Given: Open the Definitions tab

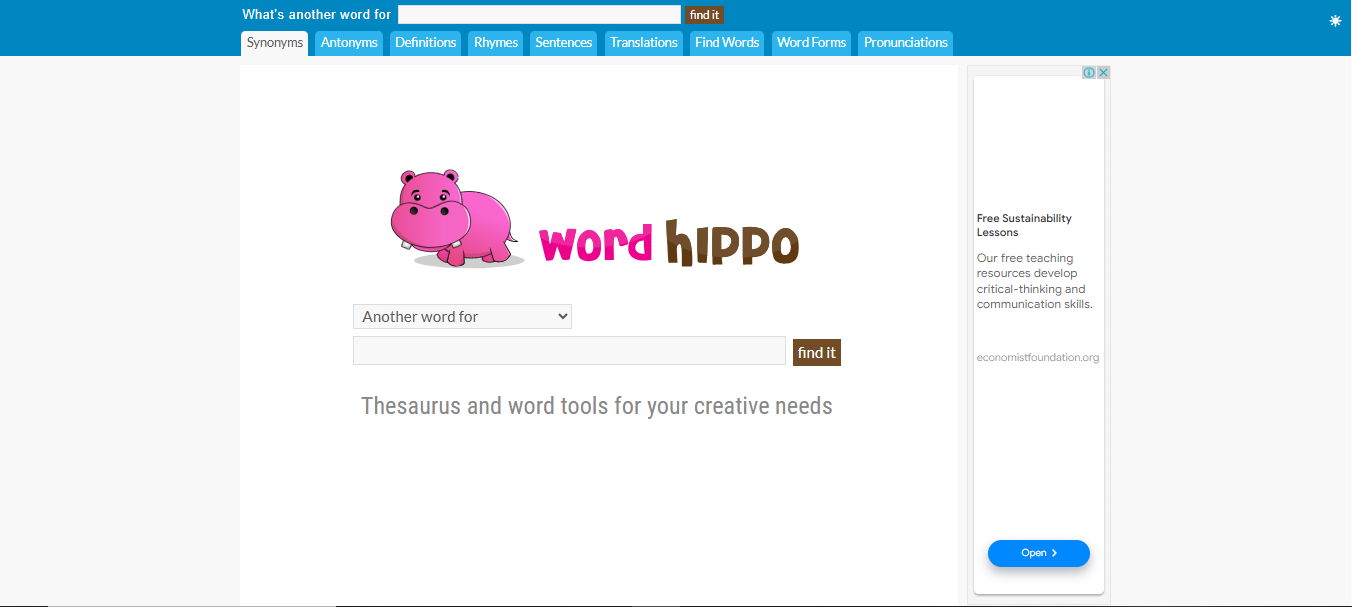Looking at the screenshot, I should tap(425, 43).
